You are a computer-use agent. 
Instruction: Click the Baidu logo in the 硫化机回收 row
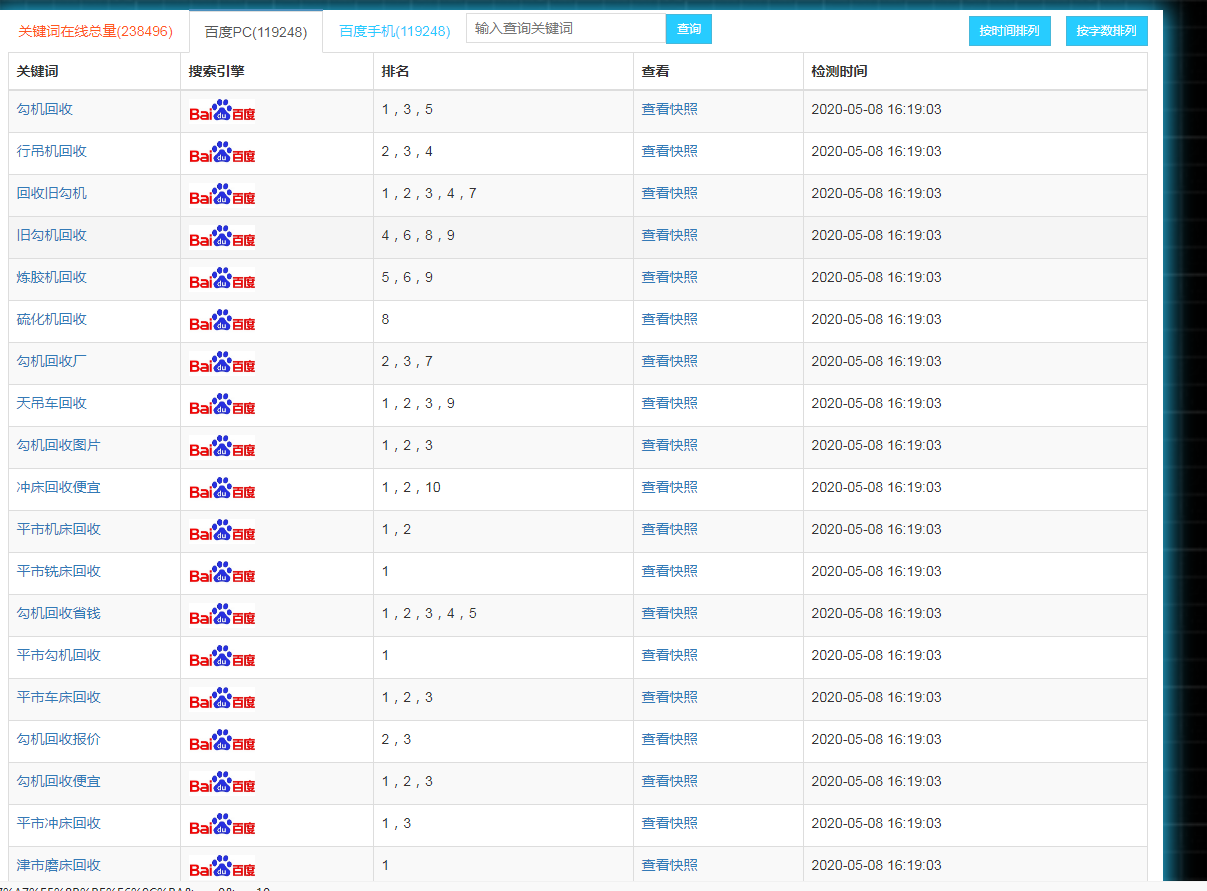pos(222,321)
